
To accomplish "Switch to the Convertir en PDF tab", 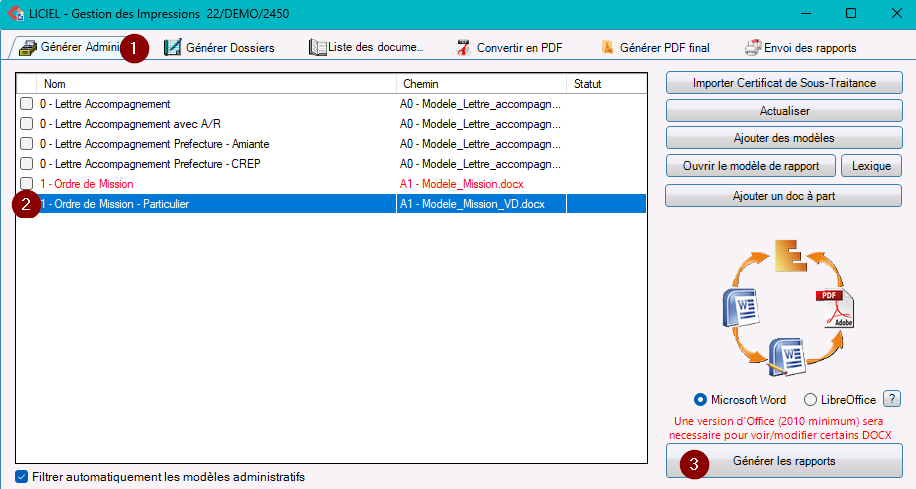I will click(510, 48).
